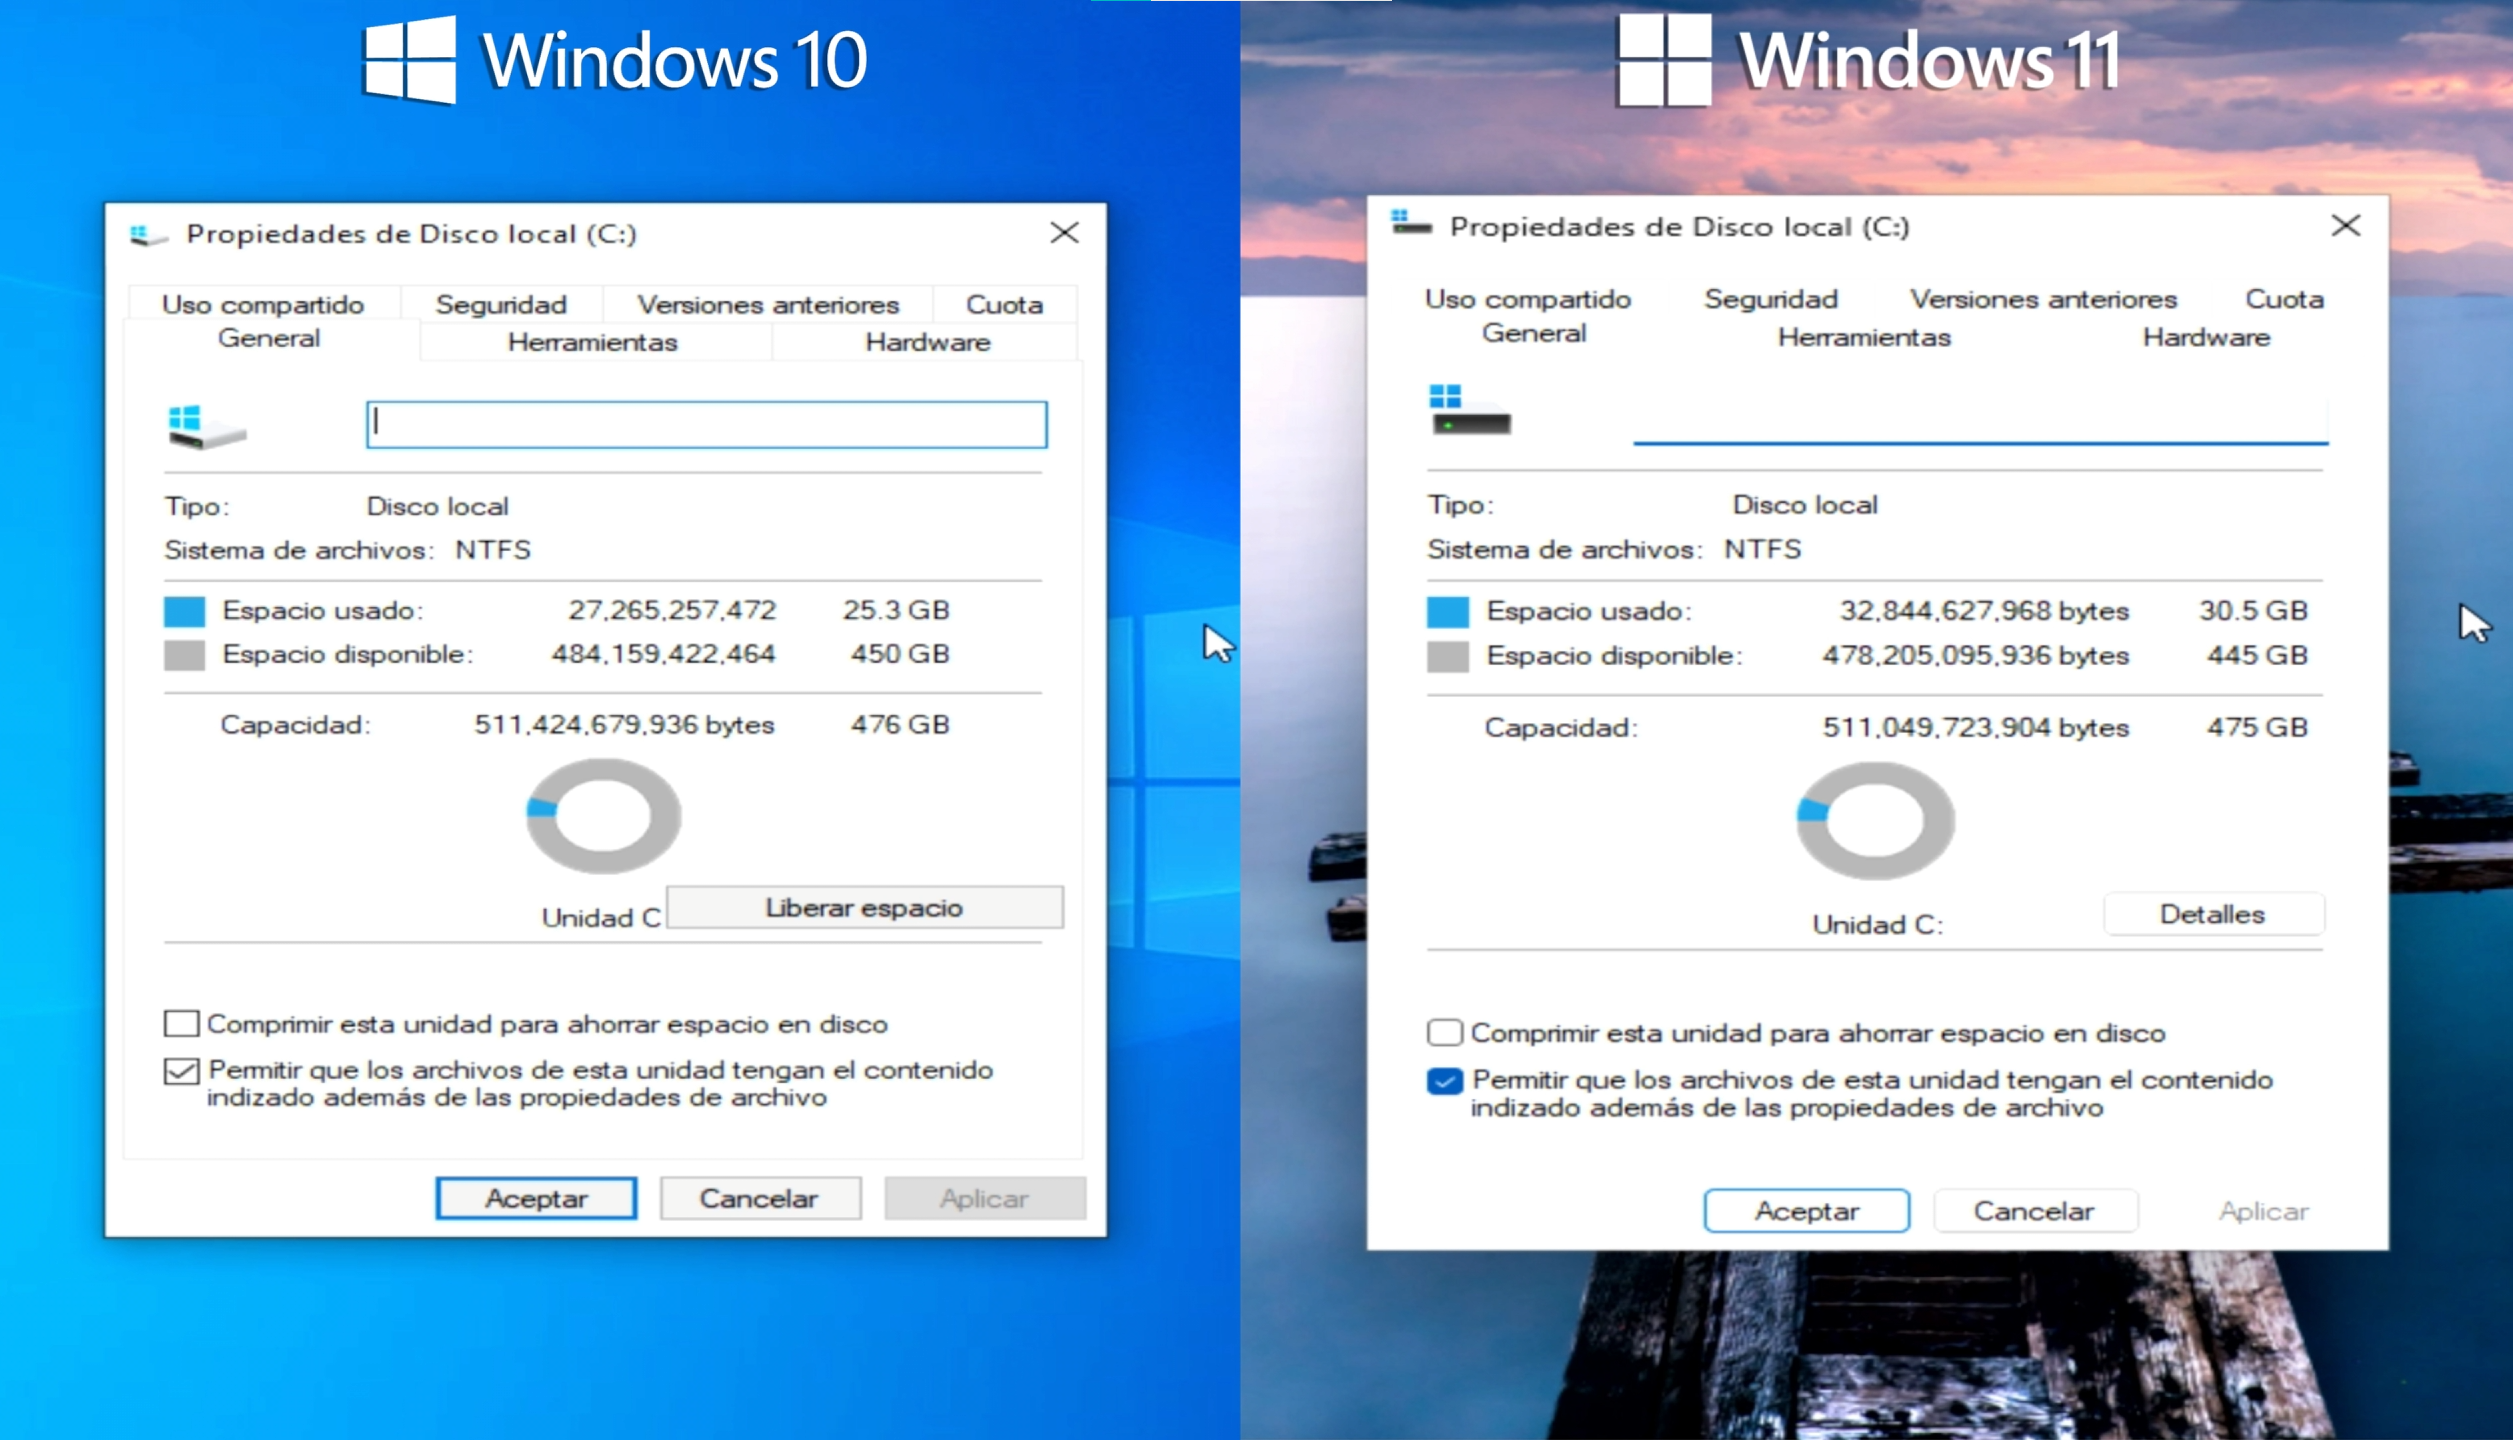Click the "478,205,095,936 bytes" free value
Viewport: 2513px width, 1440px height.
tap(1975, 656)
